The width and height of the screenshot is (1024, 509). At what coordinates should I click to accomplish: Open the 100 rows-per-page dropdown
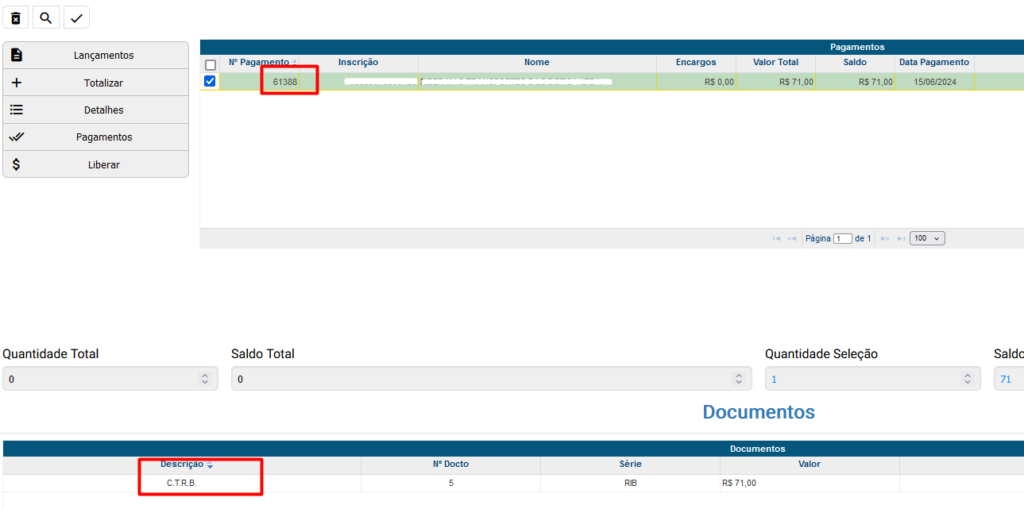927,238
